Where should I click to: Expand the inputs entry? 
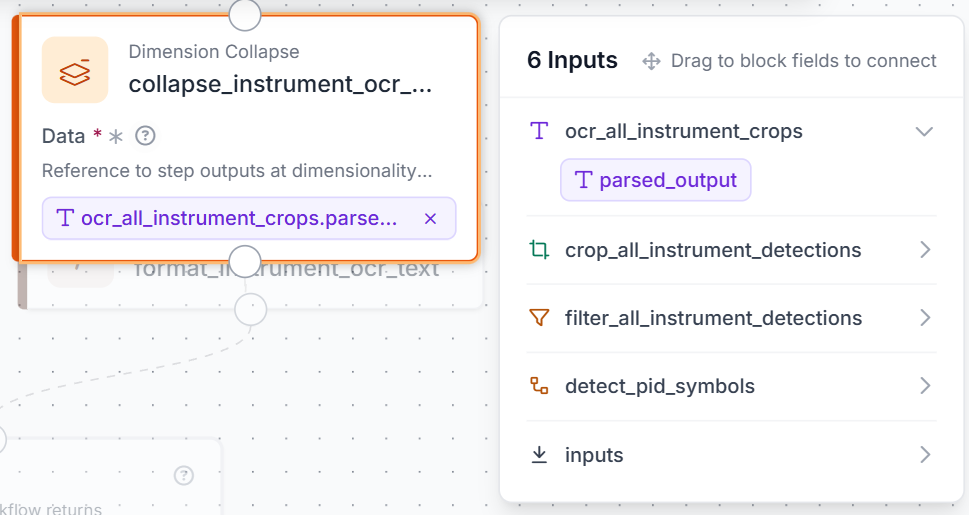[x=925, y=454]
